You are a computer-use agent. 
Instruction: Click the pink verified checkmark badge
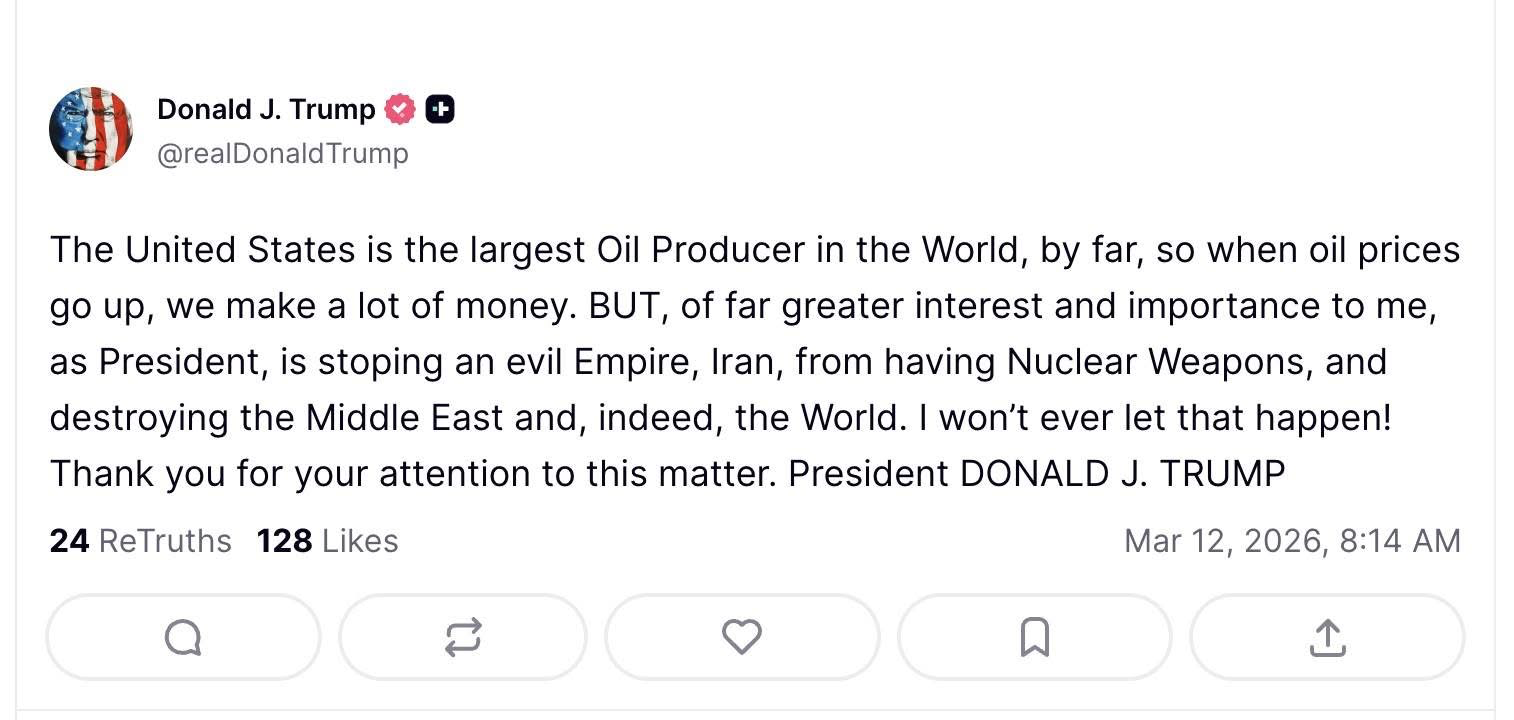pyautogui.click(x=400, y=109)
